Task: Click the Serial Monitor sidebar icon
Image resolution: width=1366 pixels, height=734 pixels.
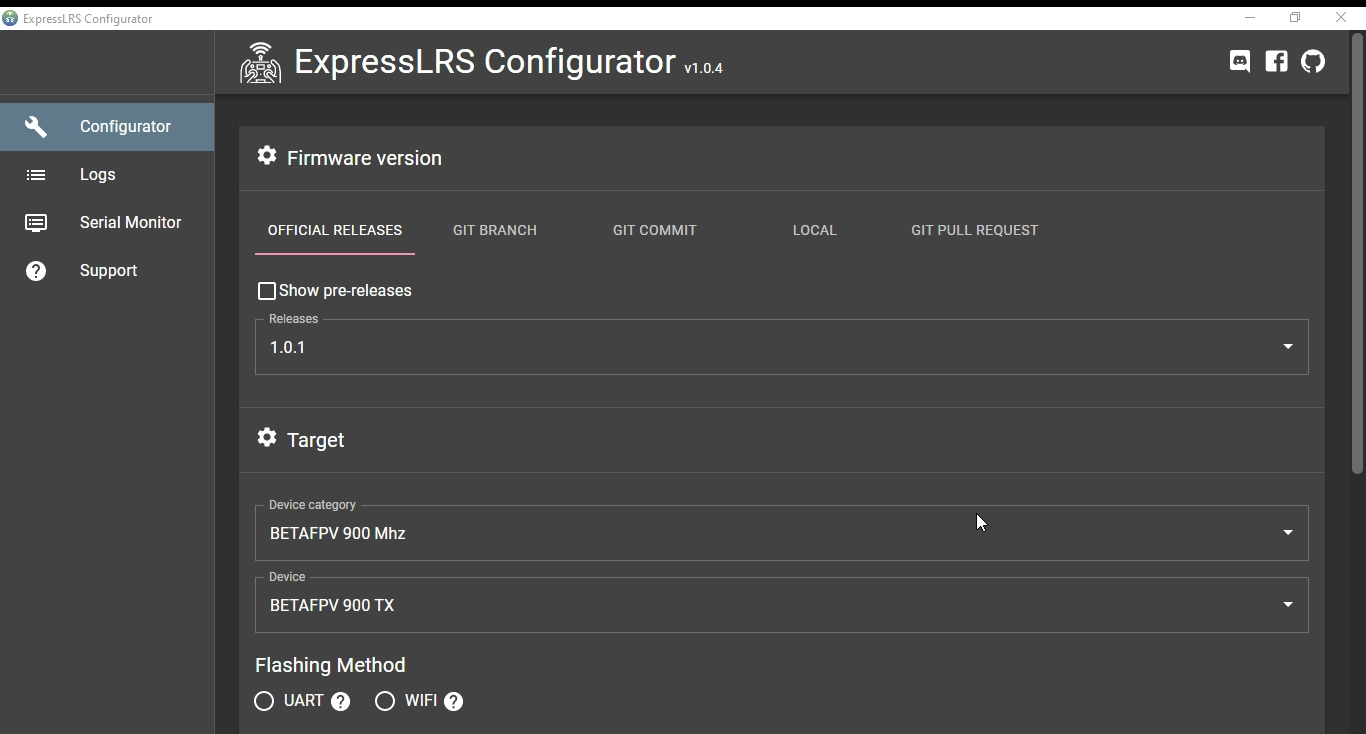Action: click(36, 223)
